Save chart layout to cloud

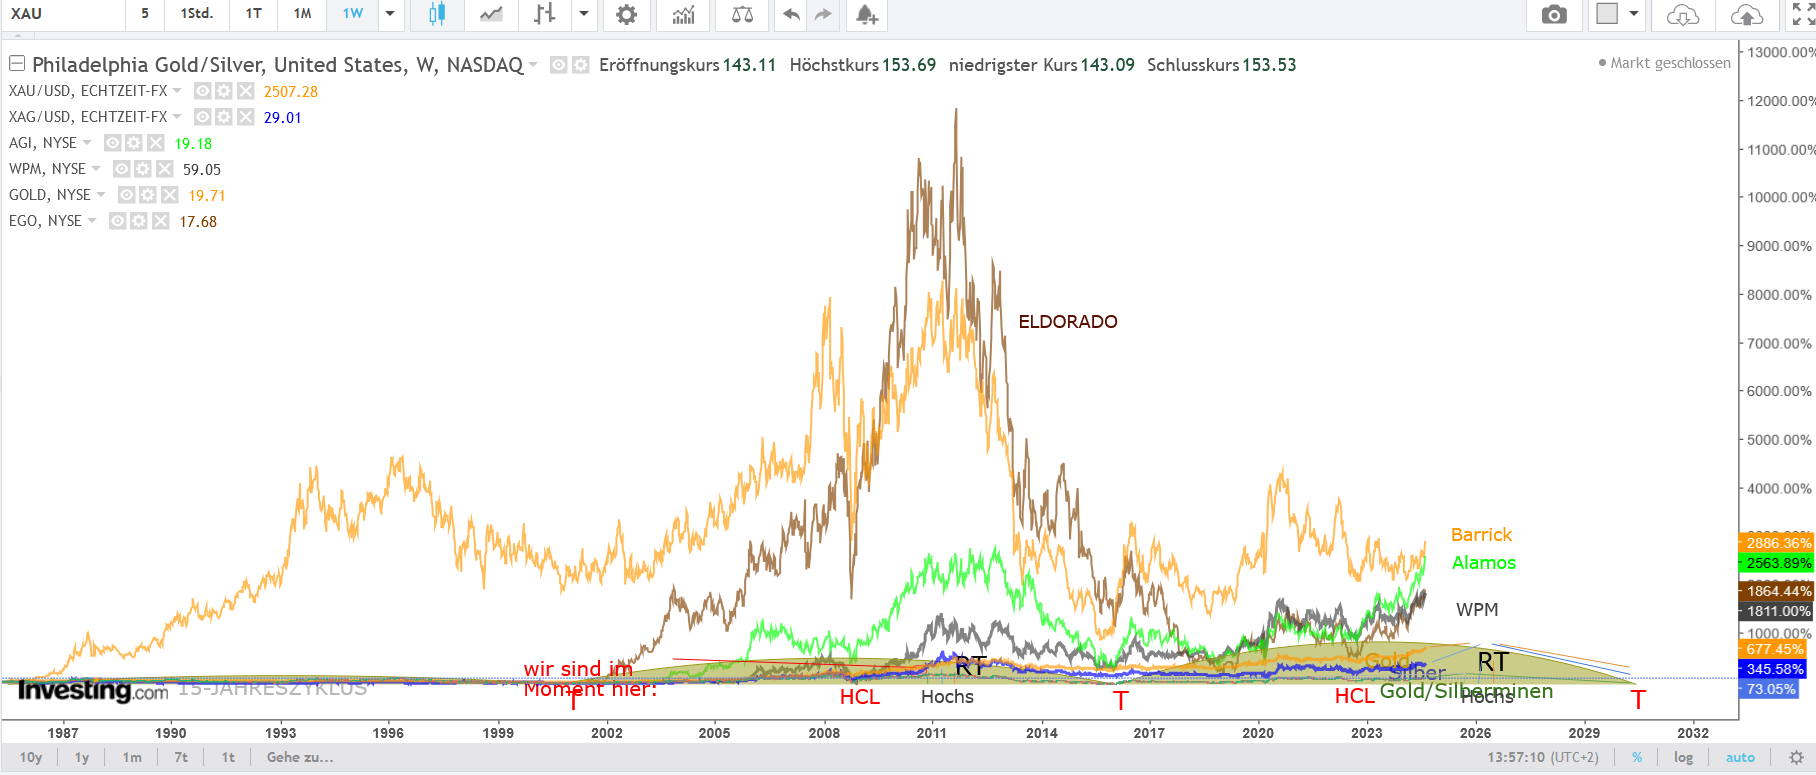pos(1747,14)
